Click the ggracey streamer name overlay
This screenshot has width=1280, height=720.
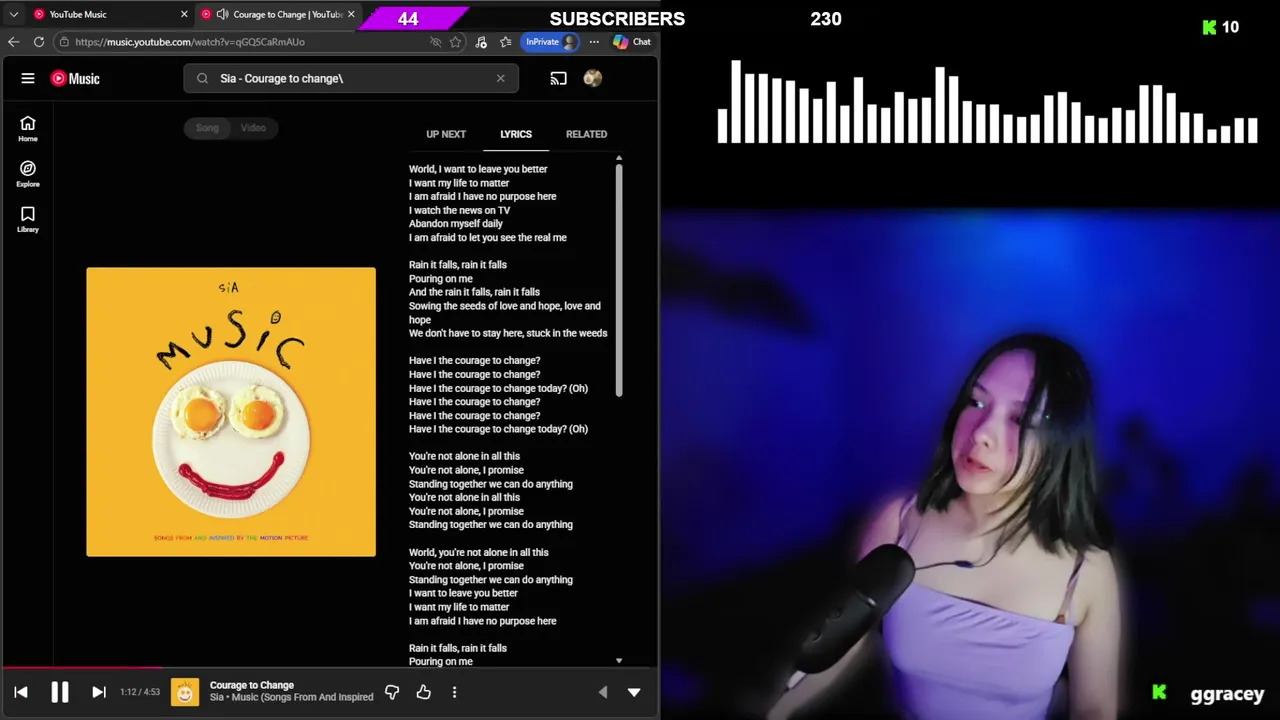pyautogui.click(x=1227, y=693)
